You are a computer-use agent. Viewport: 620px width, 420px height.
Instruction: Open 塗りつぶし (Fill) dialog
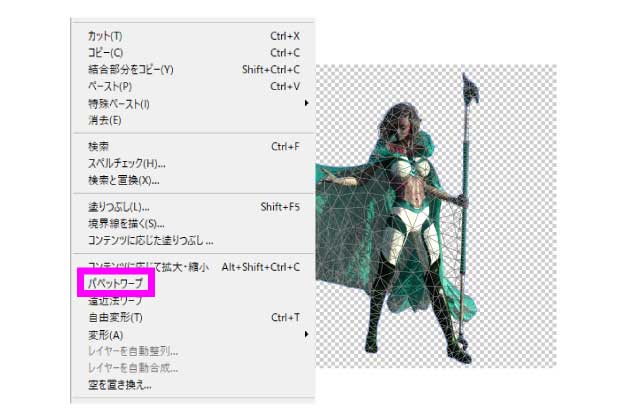point(118,207)
